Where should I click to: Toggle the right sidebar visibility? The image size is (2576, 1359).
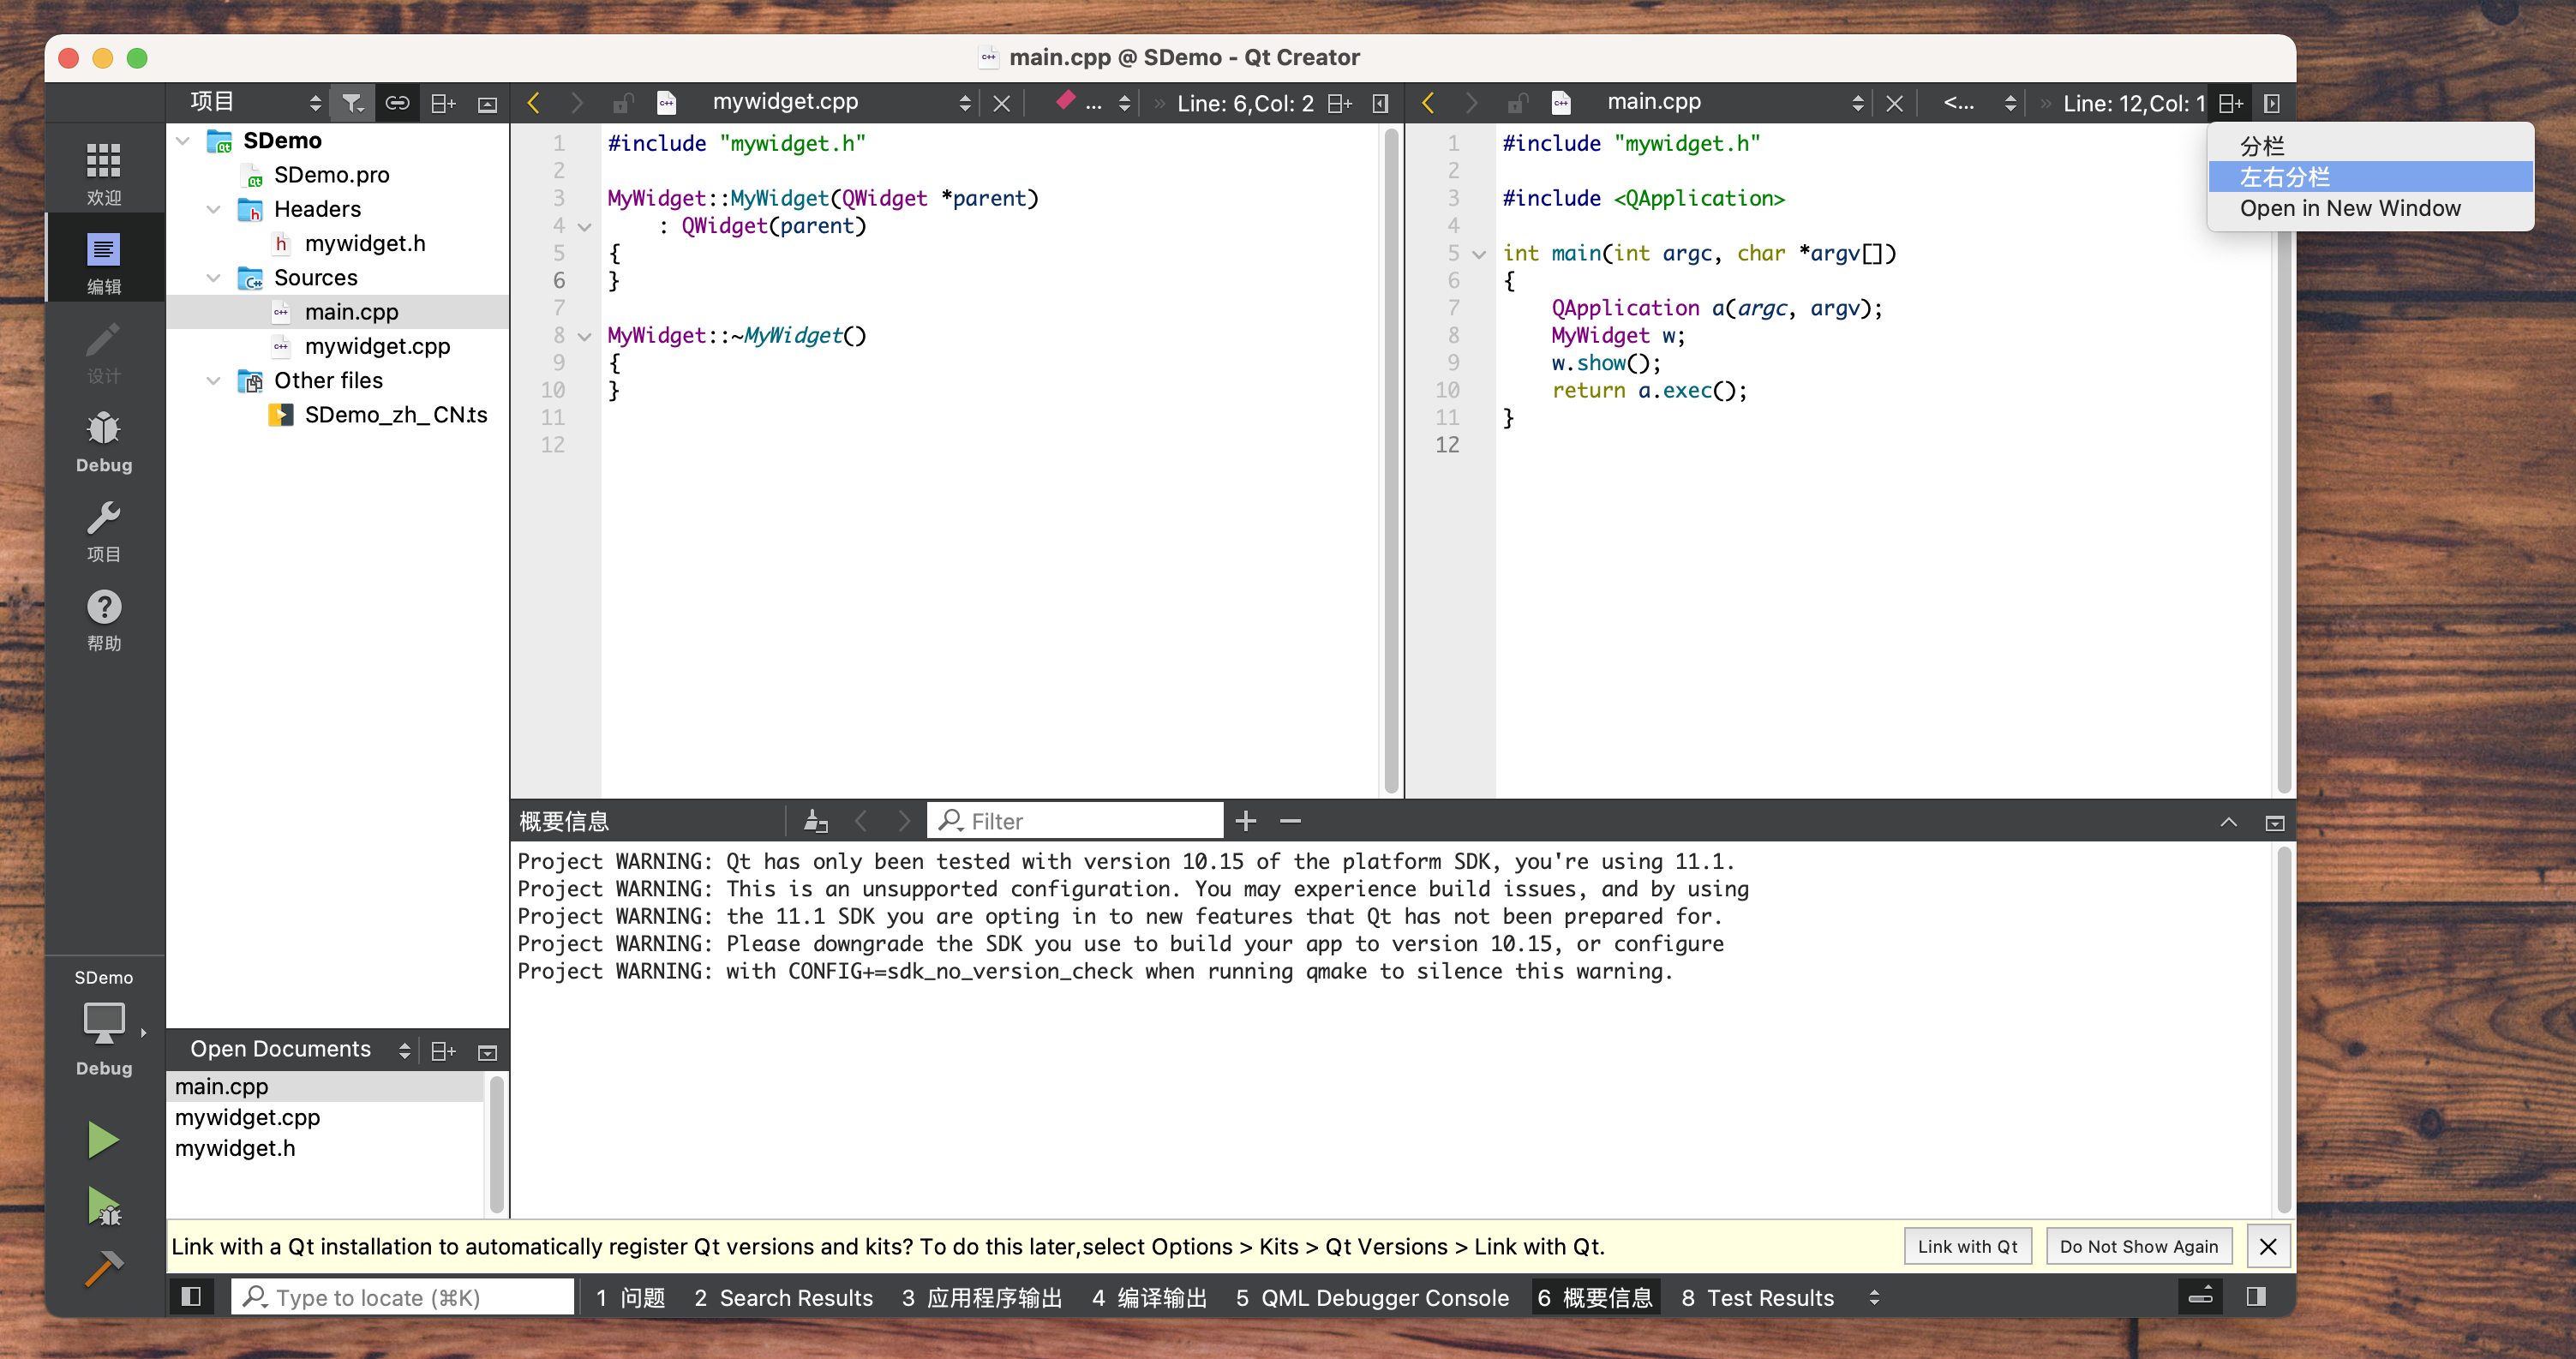pyautogui.click(x=2256, y=1297)
